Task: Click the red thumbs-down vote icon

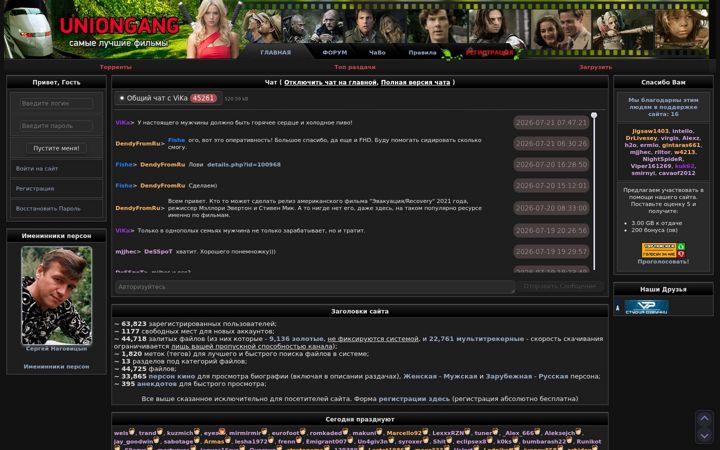Action: pyautogui.click(x=681, y=254)
